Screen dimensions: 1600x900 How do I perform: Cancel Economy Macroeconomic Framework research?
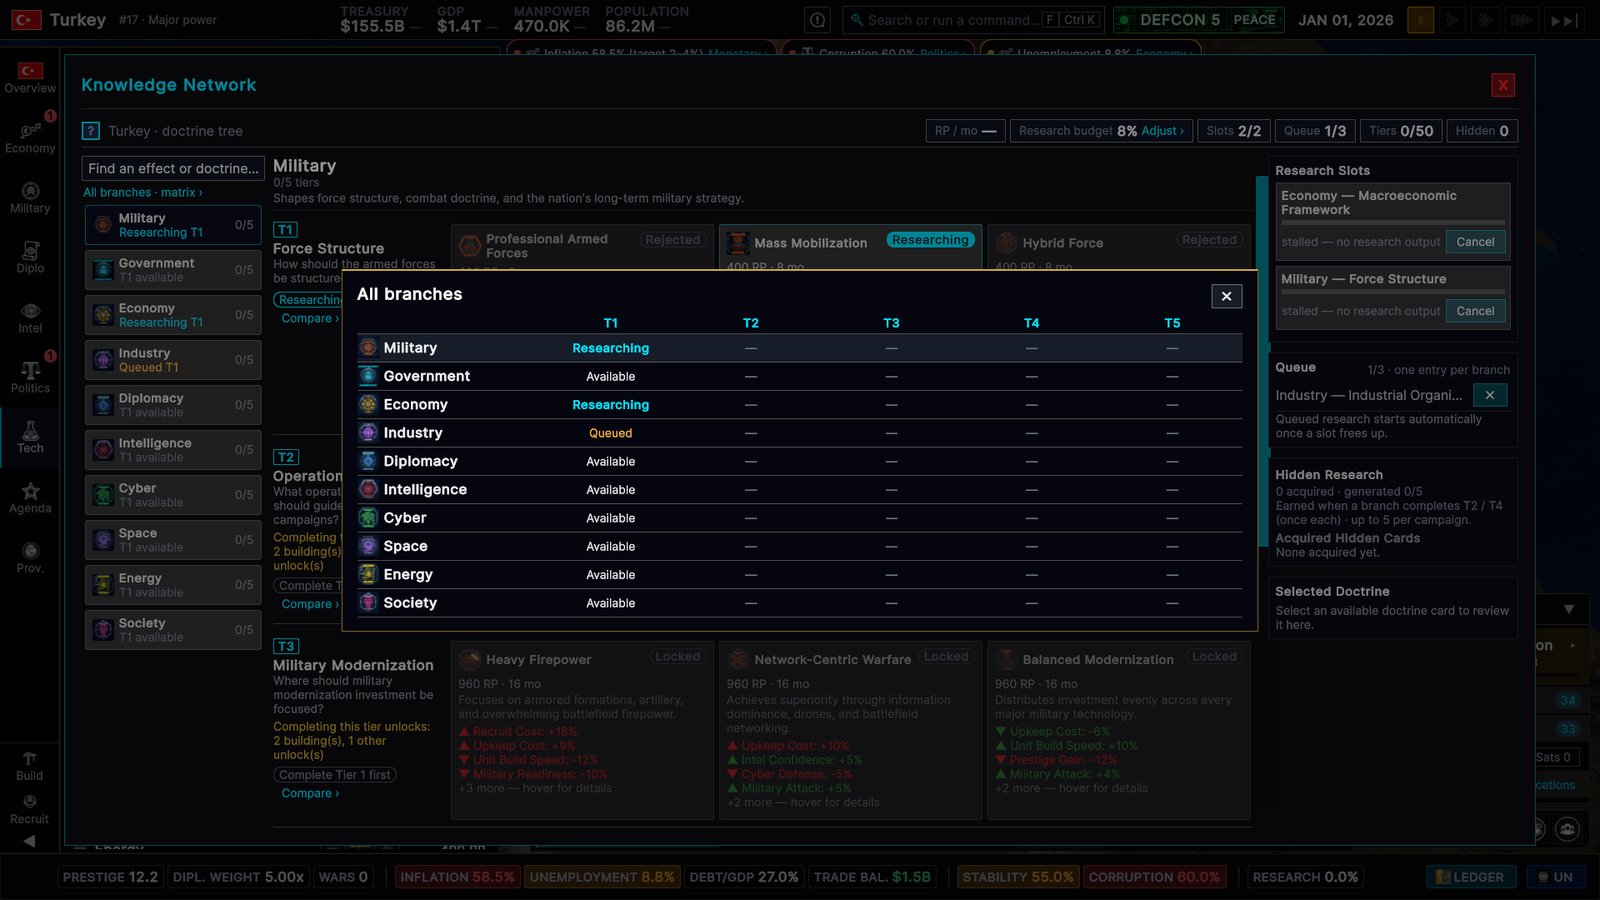point(1475,242)
